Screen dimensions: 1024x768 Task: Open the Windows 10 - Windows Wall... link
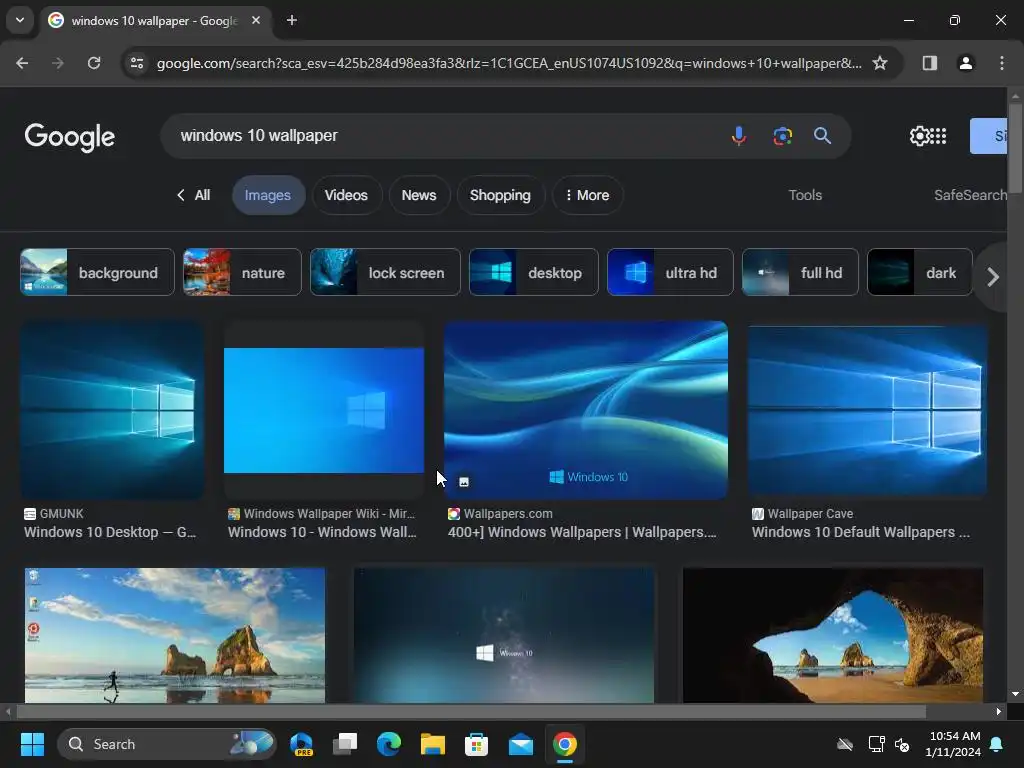[322, 532]
